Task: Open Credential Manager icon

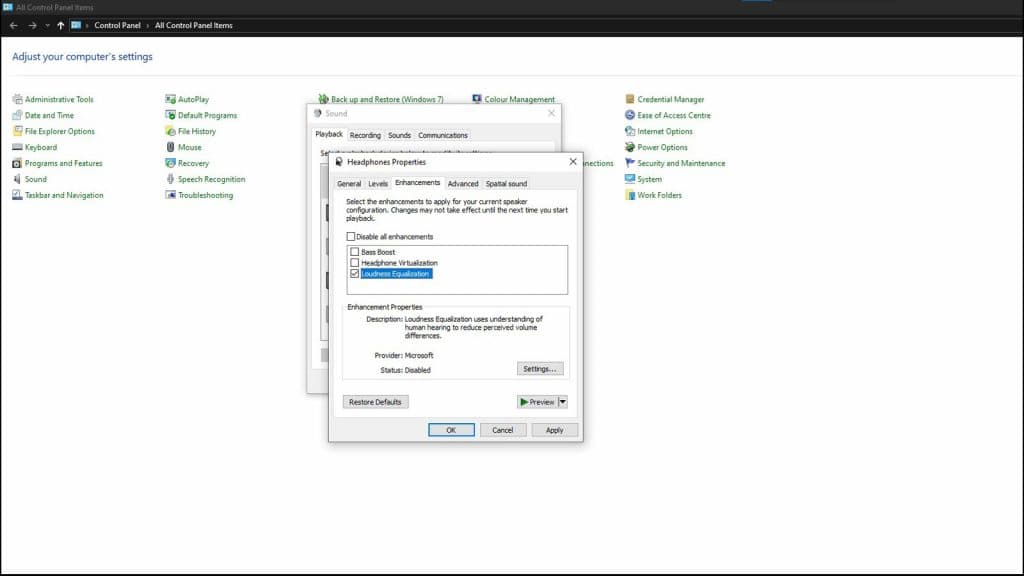Action: 630,99
